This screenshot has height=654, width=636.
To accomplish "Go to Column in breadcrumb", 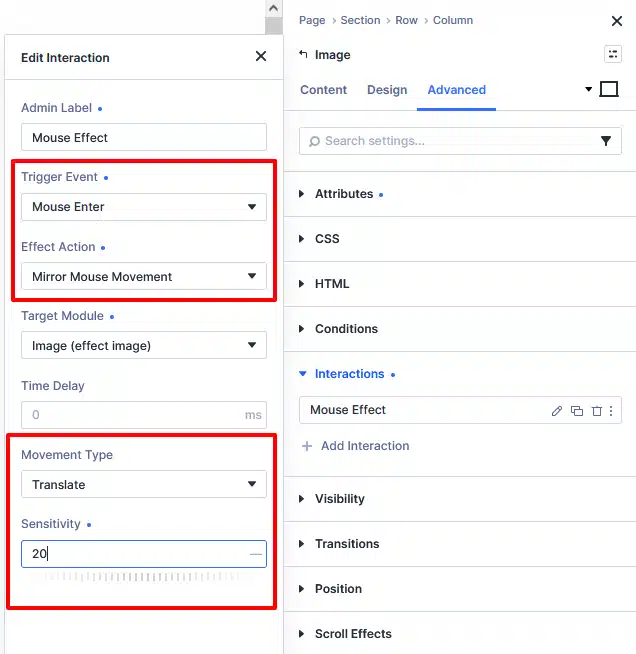I will [x=453, y=20].
